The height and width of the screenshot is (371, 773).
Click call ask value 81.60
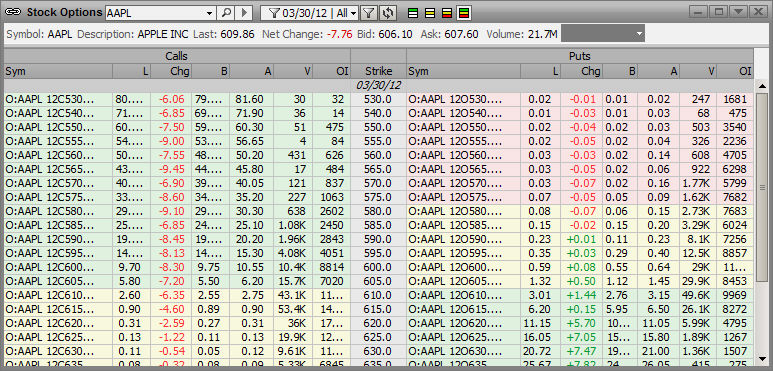click(249, 99)
